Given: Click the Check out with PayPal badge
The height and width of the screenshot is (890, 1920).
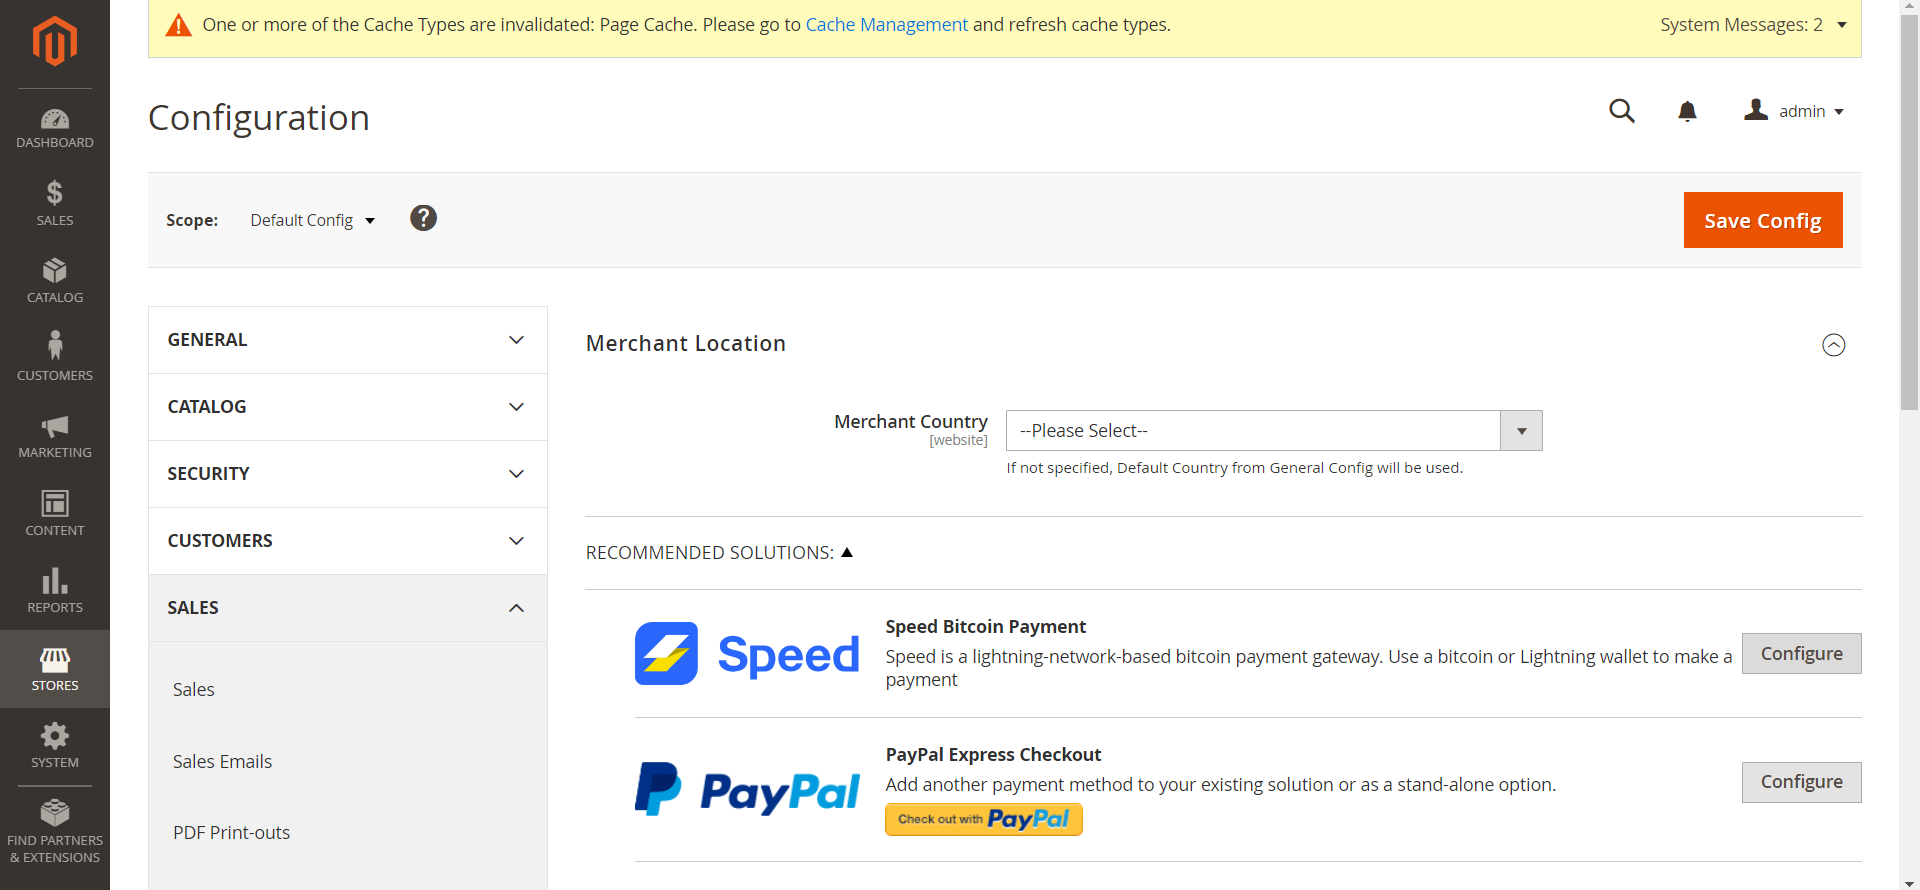Looking at the screenshot, I should click(984, 819).
